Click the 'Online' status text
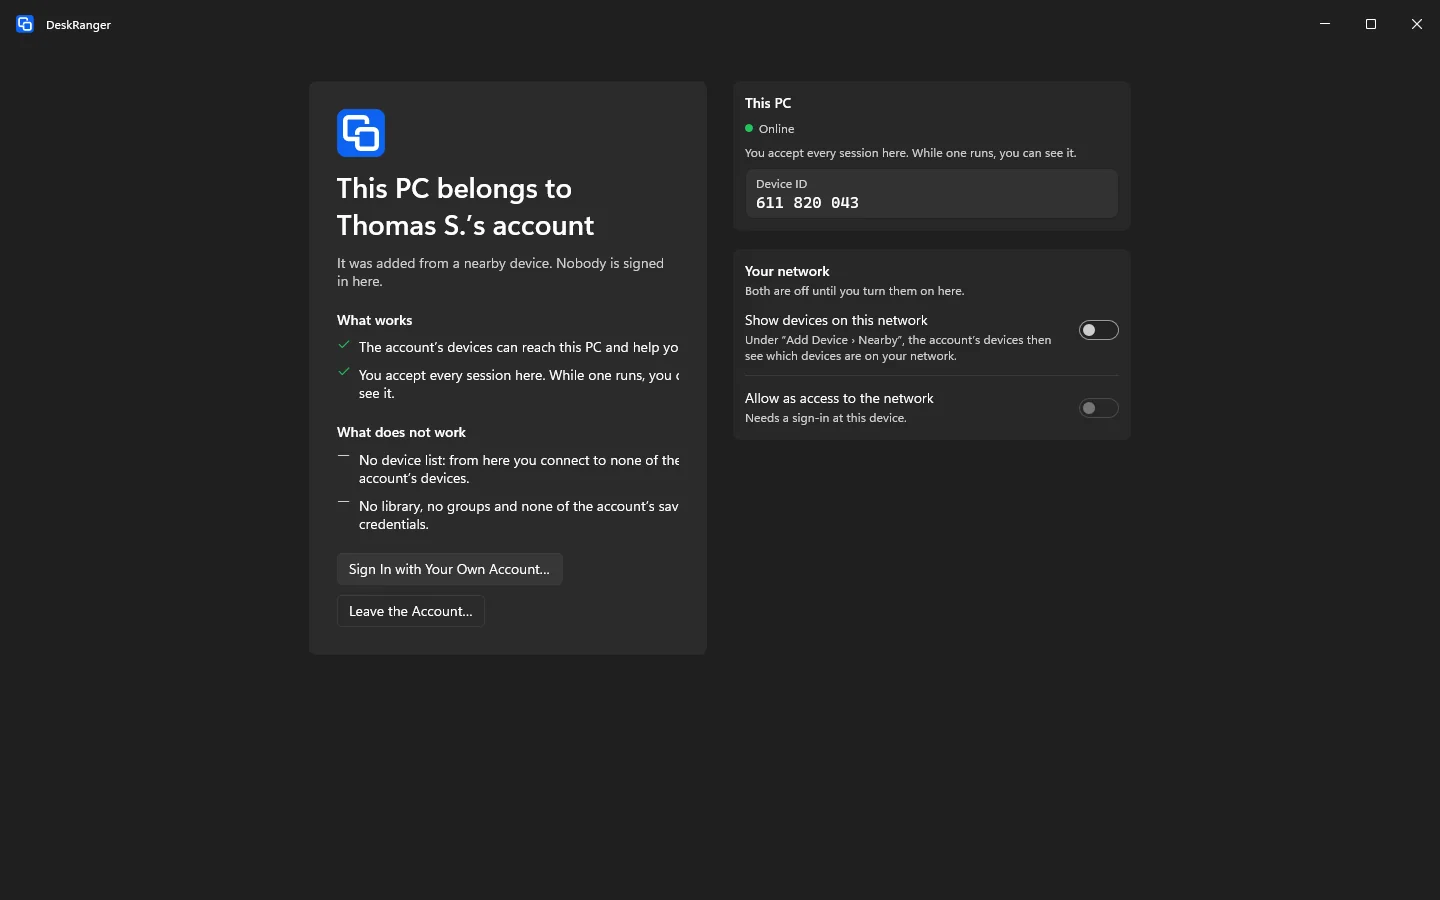This screenshot has width=1440, height=900. point(777,129)
